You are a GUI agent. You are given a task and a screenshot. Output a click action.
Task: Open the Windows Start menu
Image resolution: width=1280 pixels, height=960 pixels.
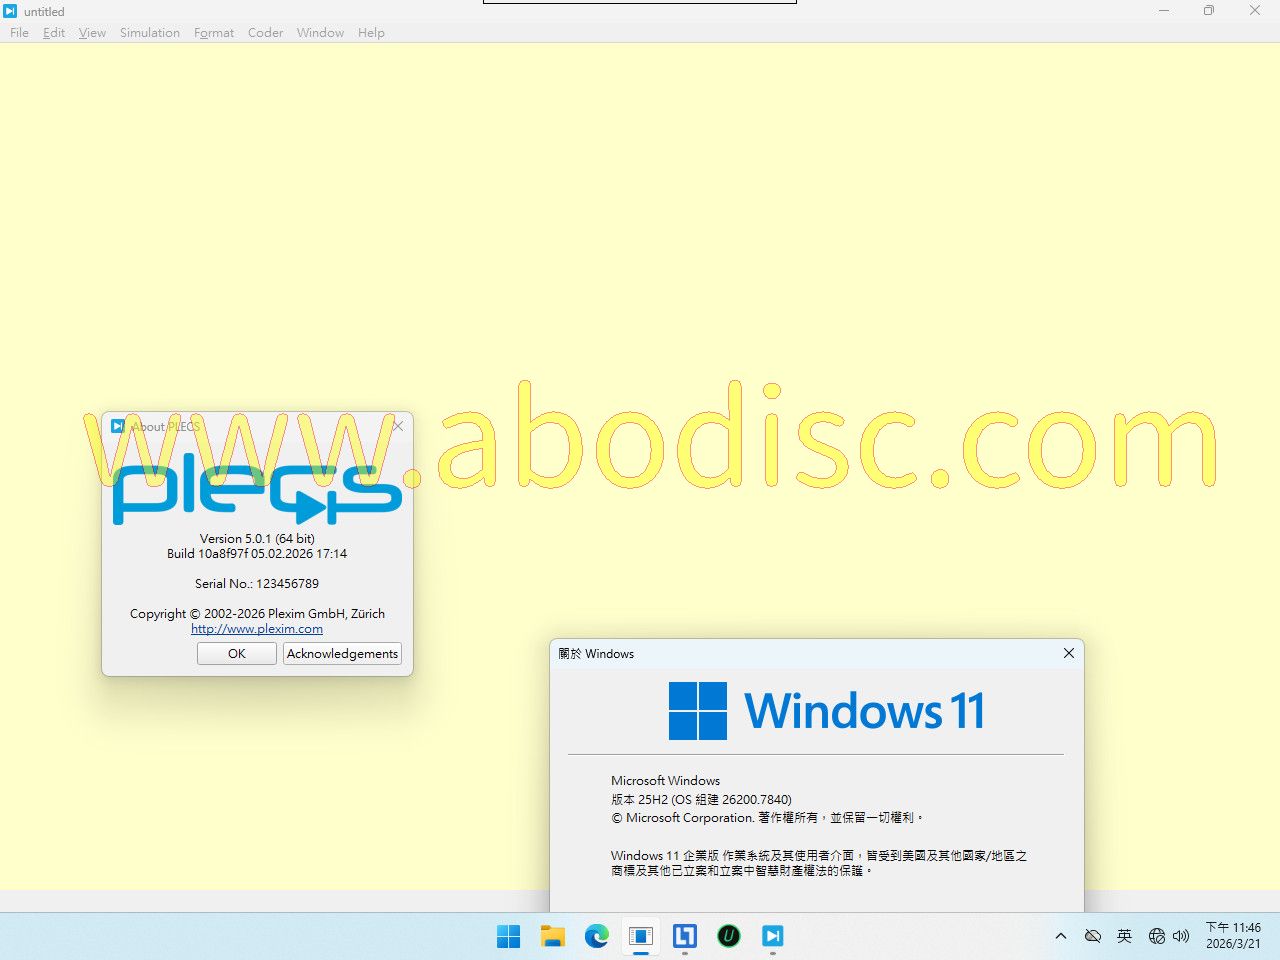508,936
